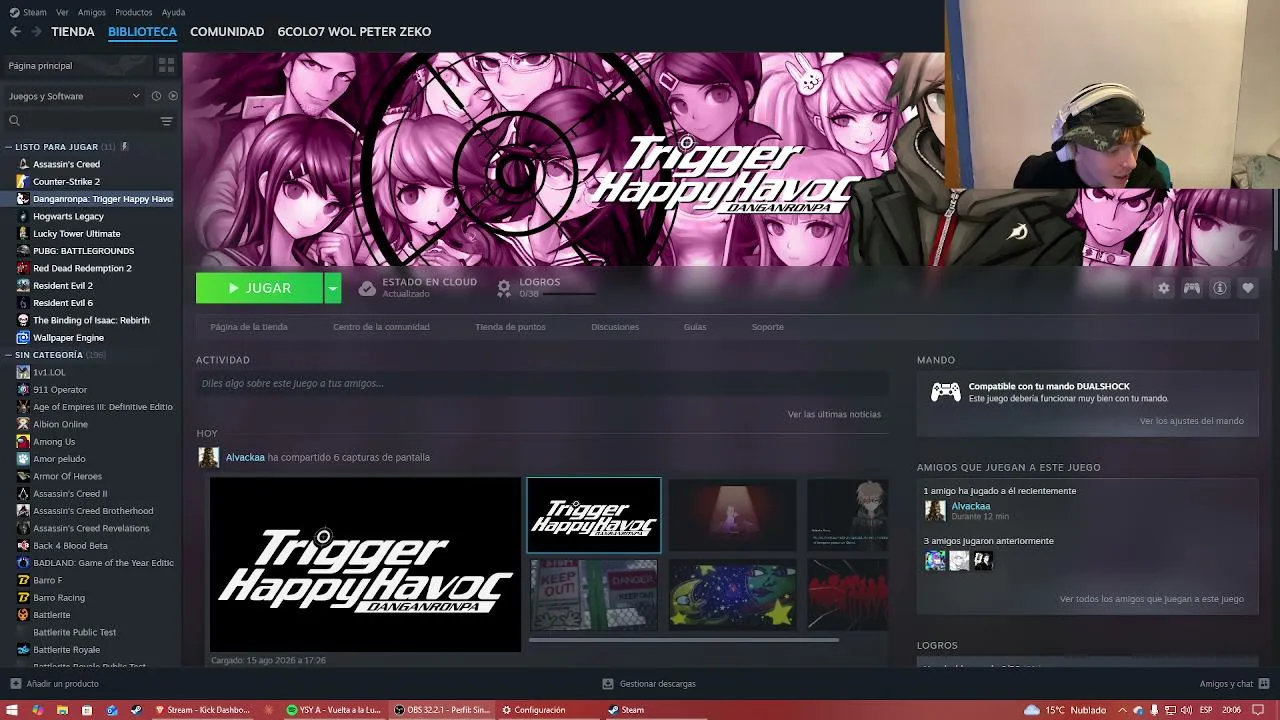
Task: Go back with the left navigation arrow
Action: coord(15,32)
